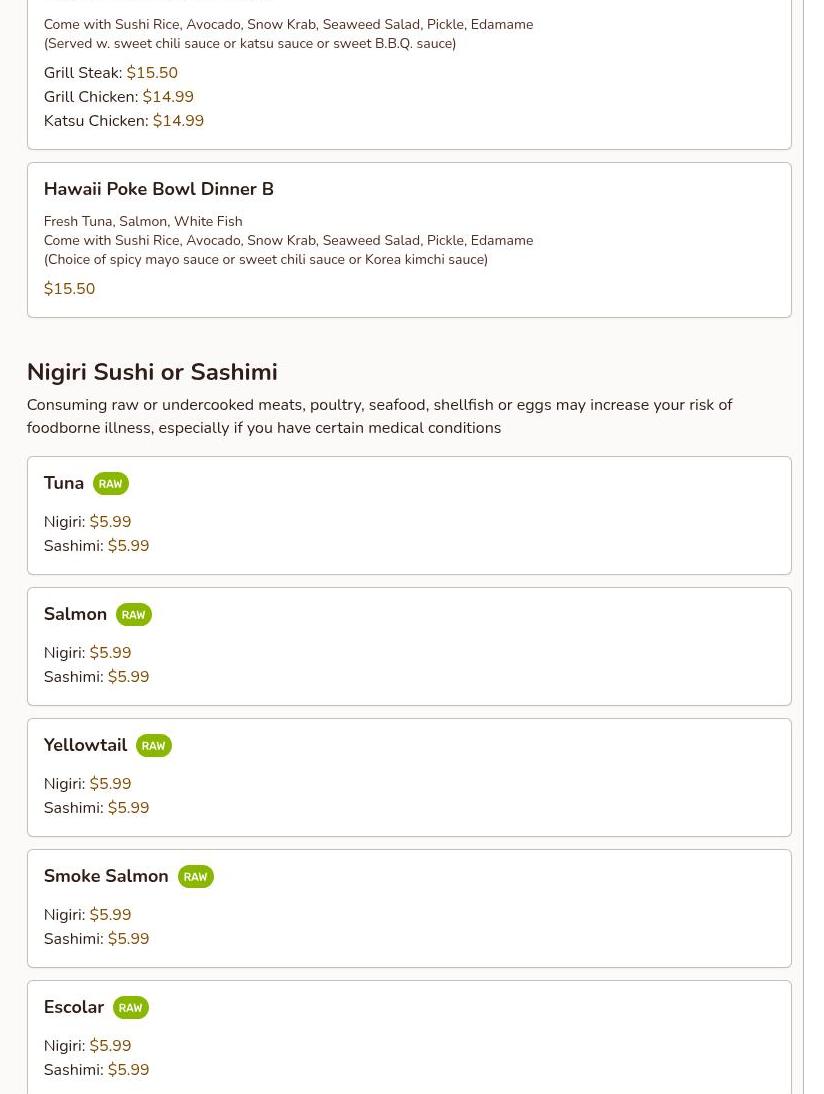
Task: Choose the Katsu Chicken $14.99 option
Action: (x=123, y=121)
